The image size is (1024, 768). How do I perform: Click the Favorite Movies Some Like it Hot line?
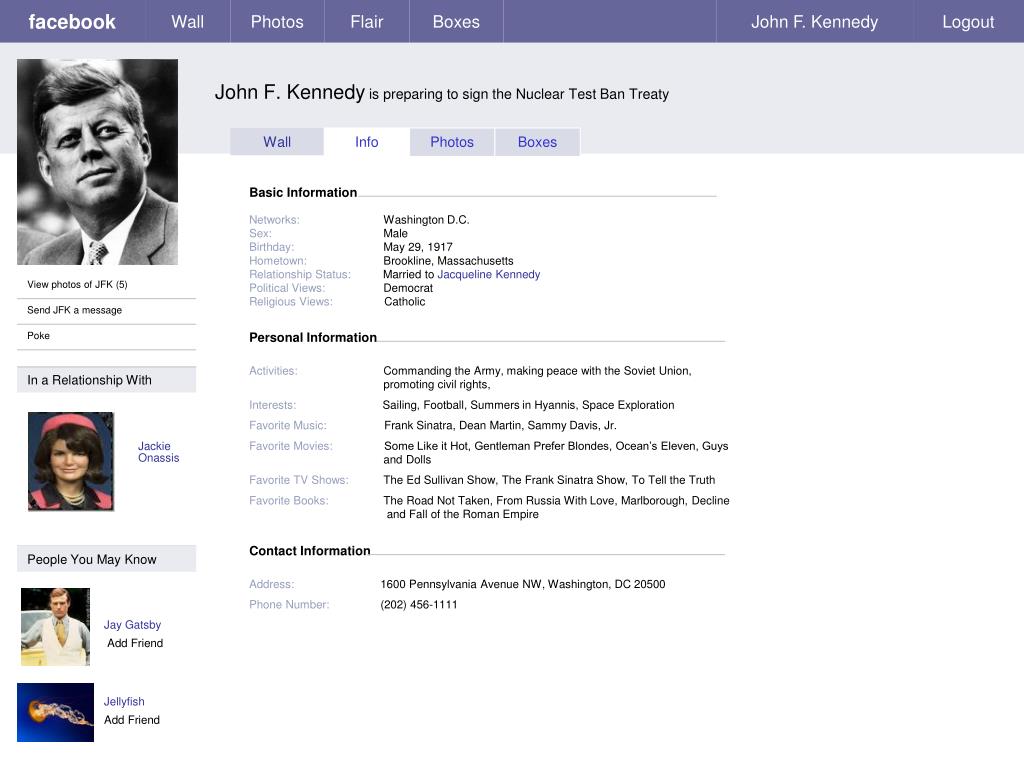coord(556,453)
